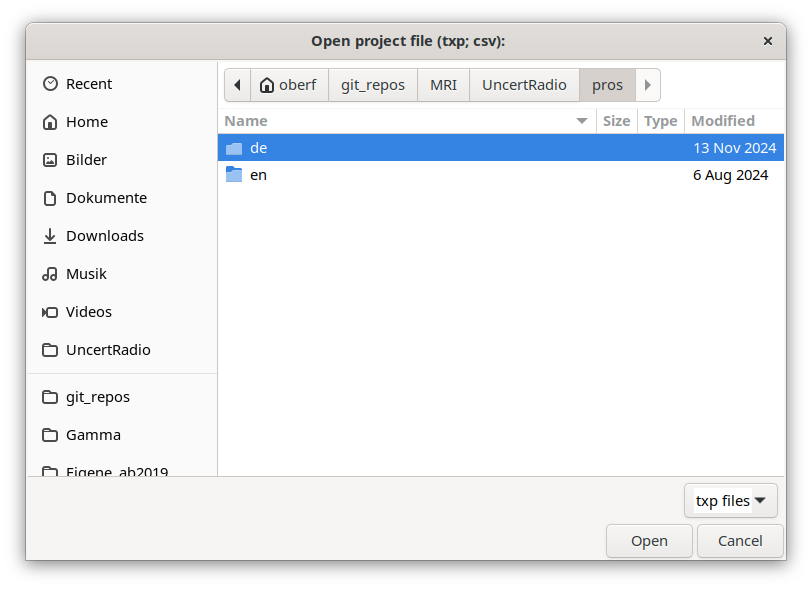Select the UncertRadio path bar segment
This screenshot has height=589, width=812.
coord(525,85)
